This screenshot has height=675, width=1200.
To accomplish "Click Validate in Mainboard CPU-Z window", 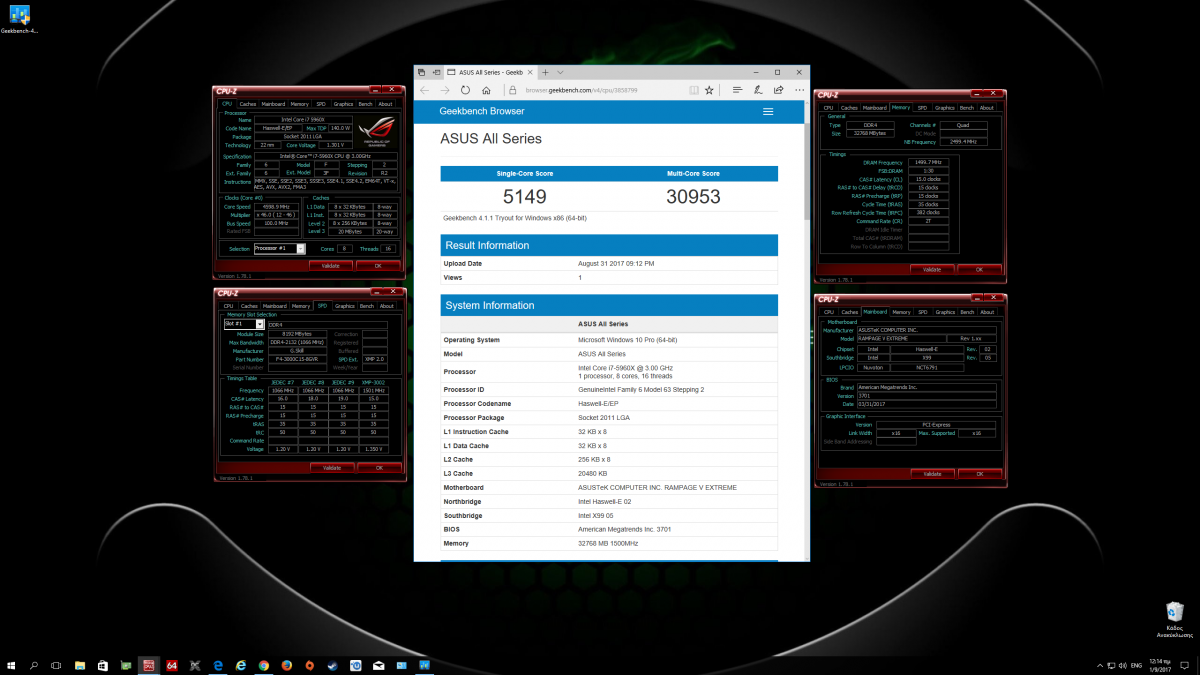I will pyautogui.click(x=931, y=473).
